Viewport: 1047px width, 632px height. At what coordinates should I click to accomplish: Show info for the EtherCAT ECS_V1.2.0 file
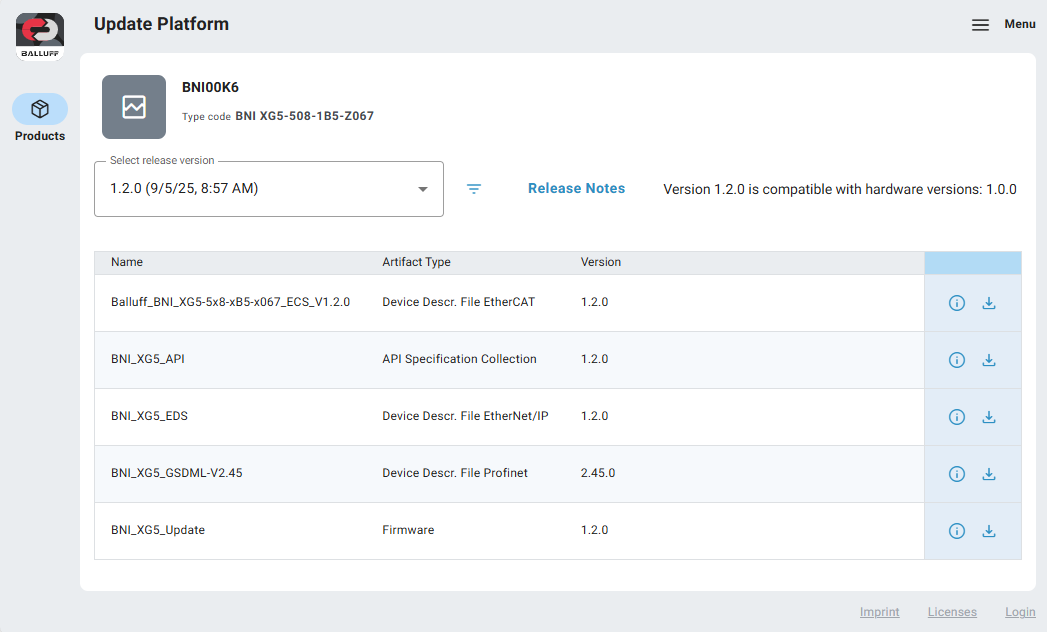(957, 303)
